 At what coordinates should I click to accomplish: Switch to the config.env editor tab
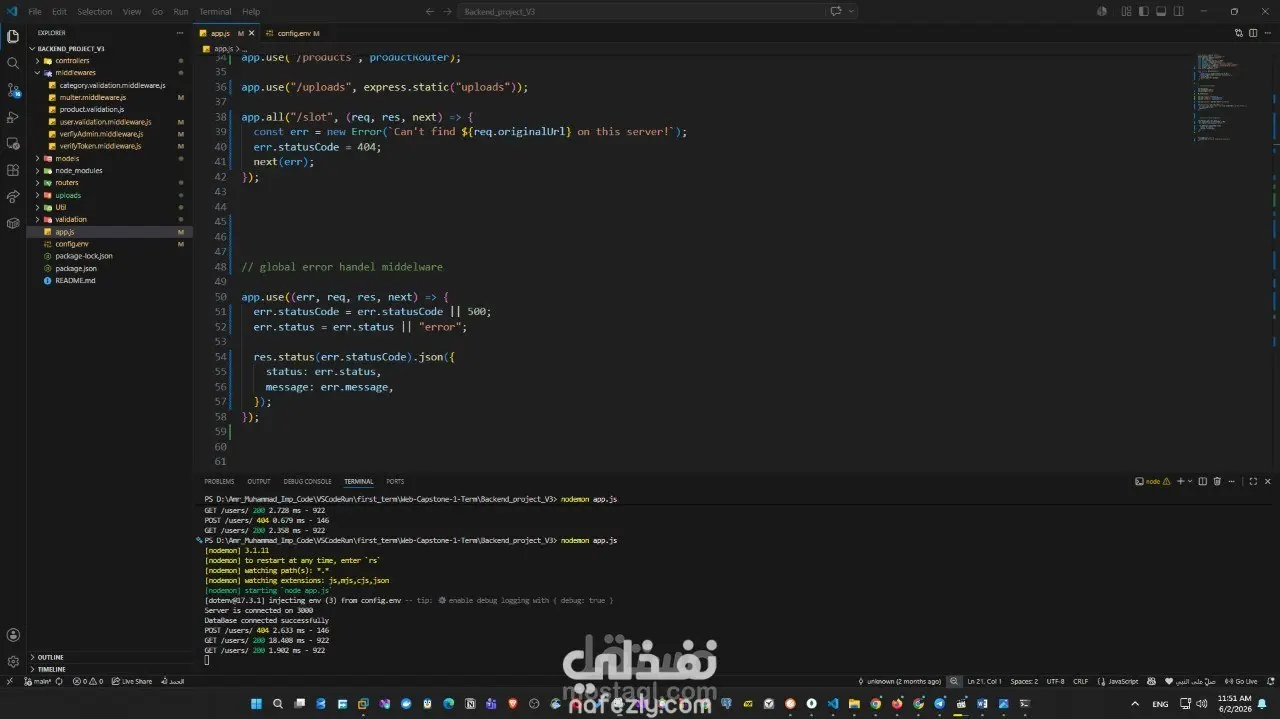coord(292,33)
